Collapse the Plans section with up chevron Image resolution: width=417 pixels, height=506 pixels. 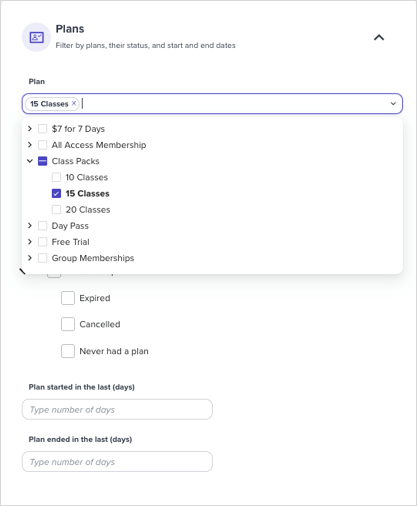point(379,37)
